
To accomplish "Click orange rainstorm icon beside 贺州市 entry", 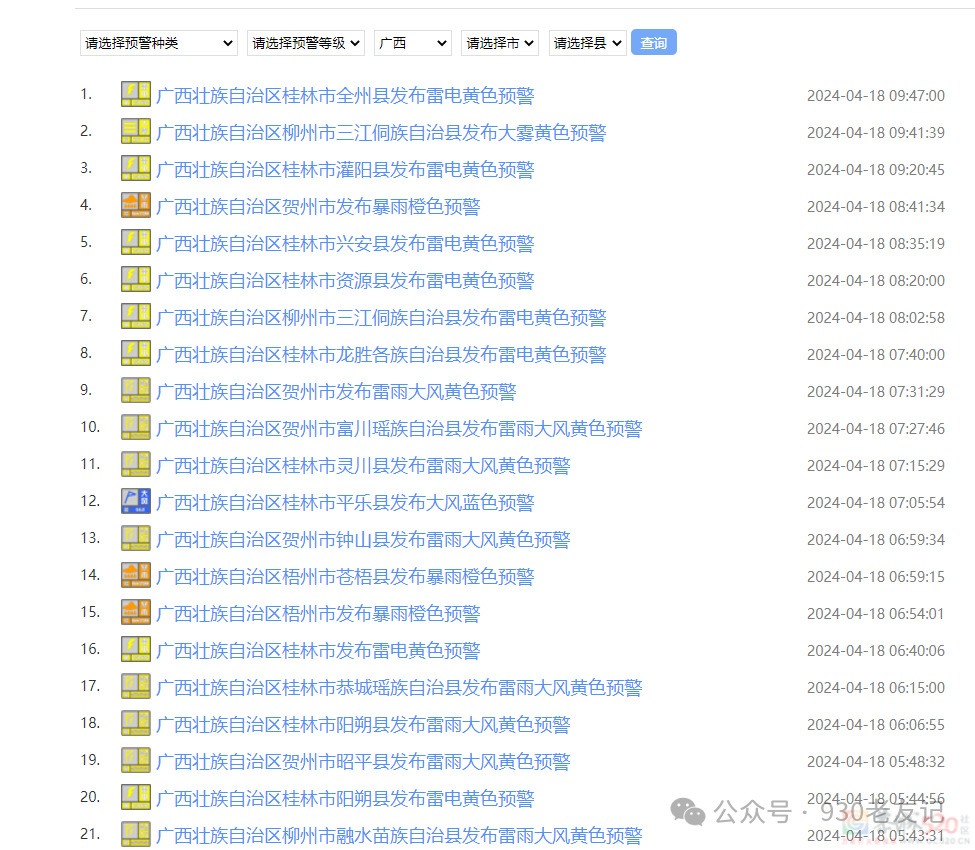I will tap(135, 206).
